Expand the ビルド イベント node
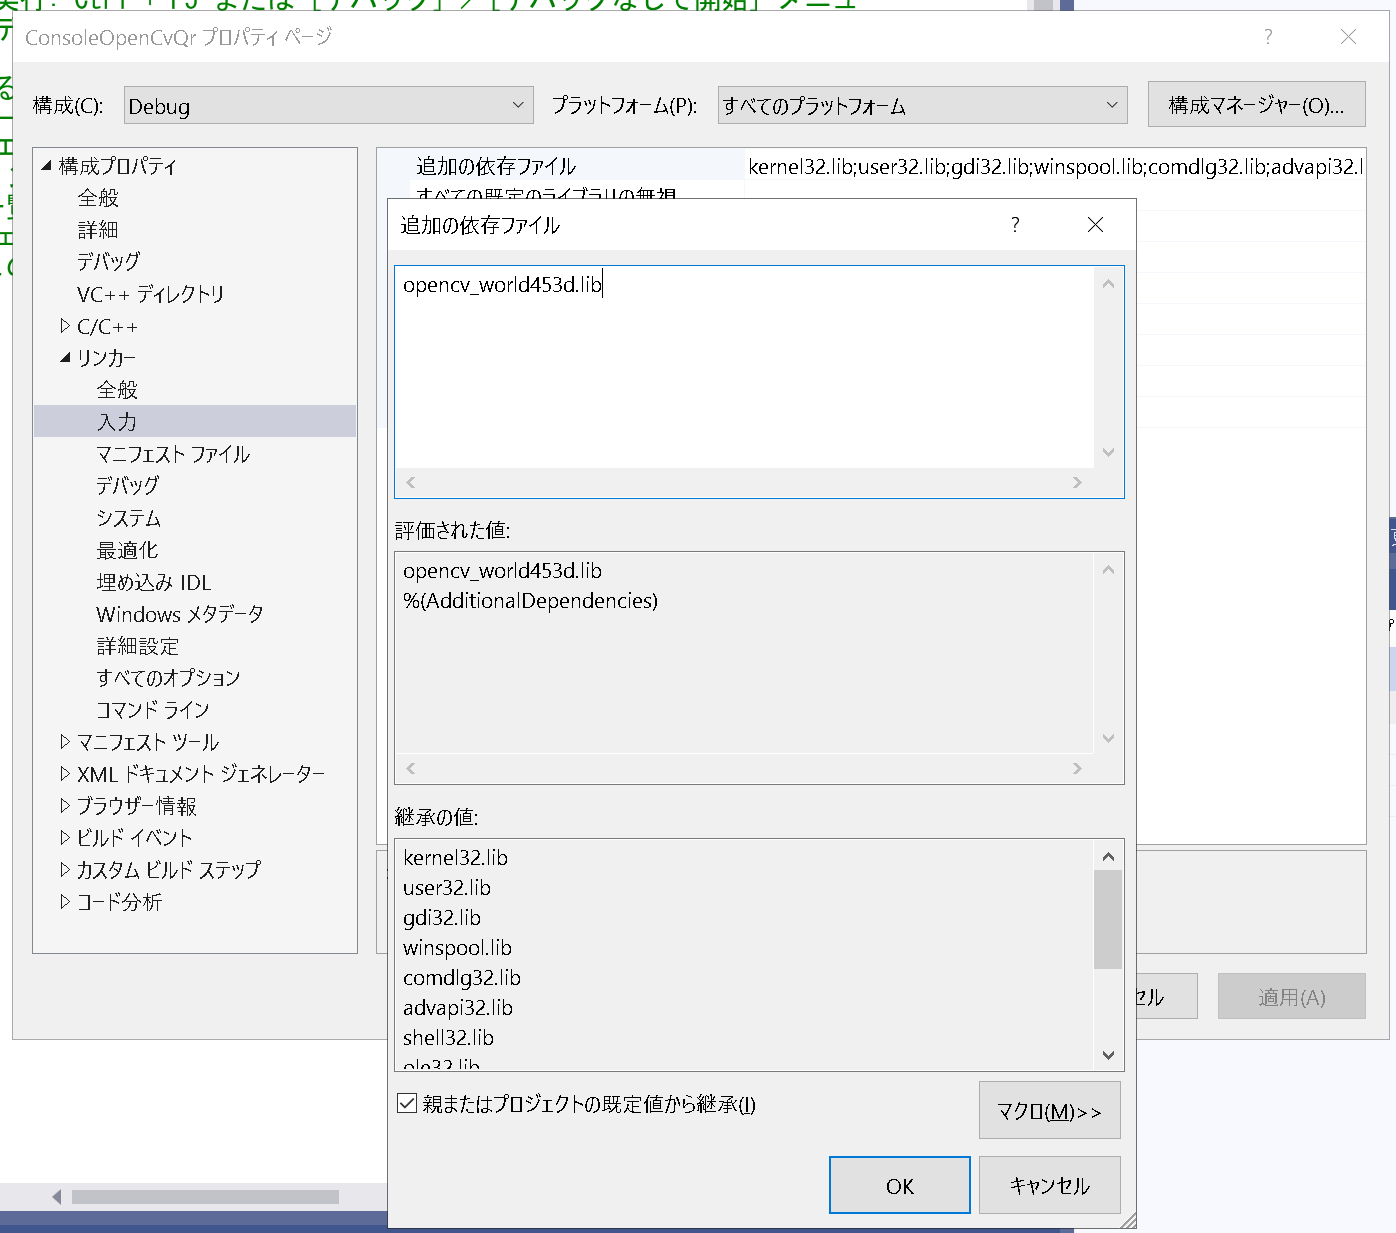The height and width of the screenshot is (1233, 1396). tap(65, 838)
